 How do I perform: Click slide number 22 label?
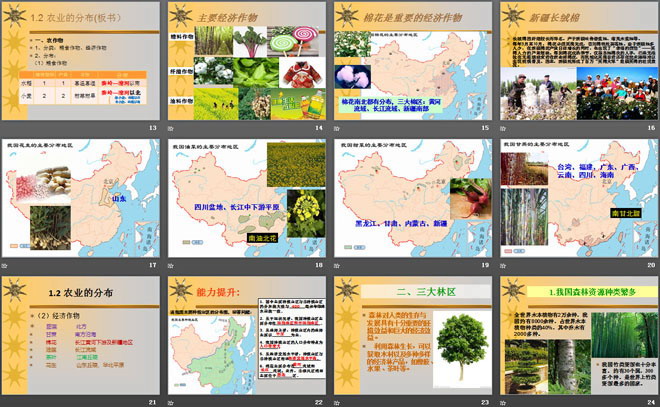coord(319,402)
